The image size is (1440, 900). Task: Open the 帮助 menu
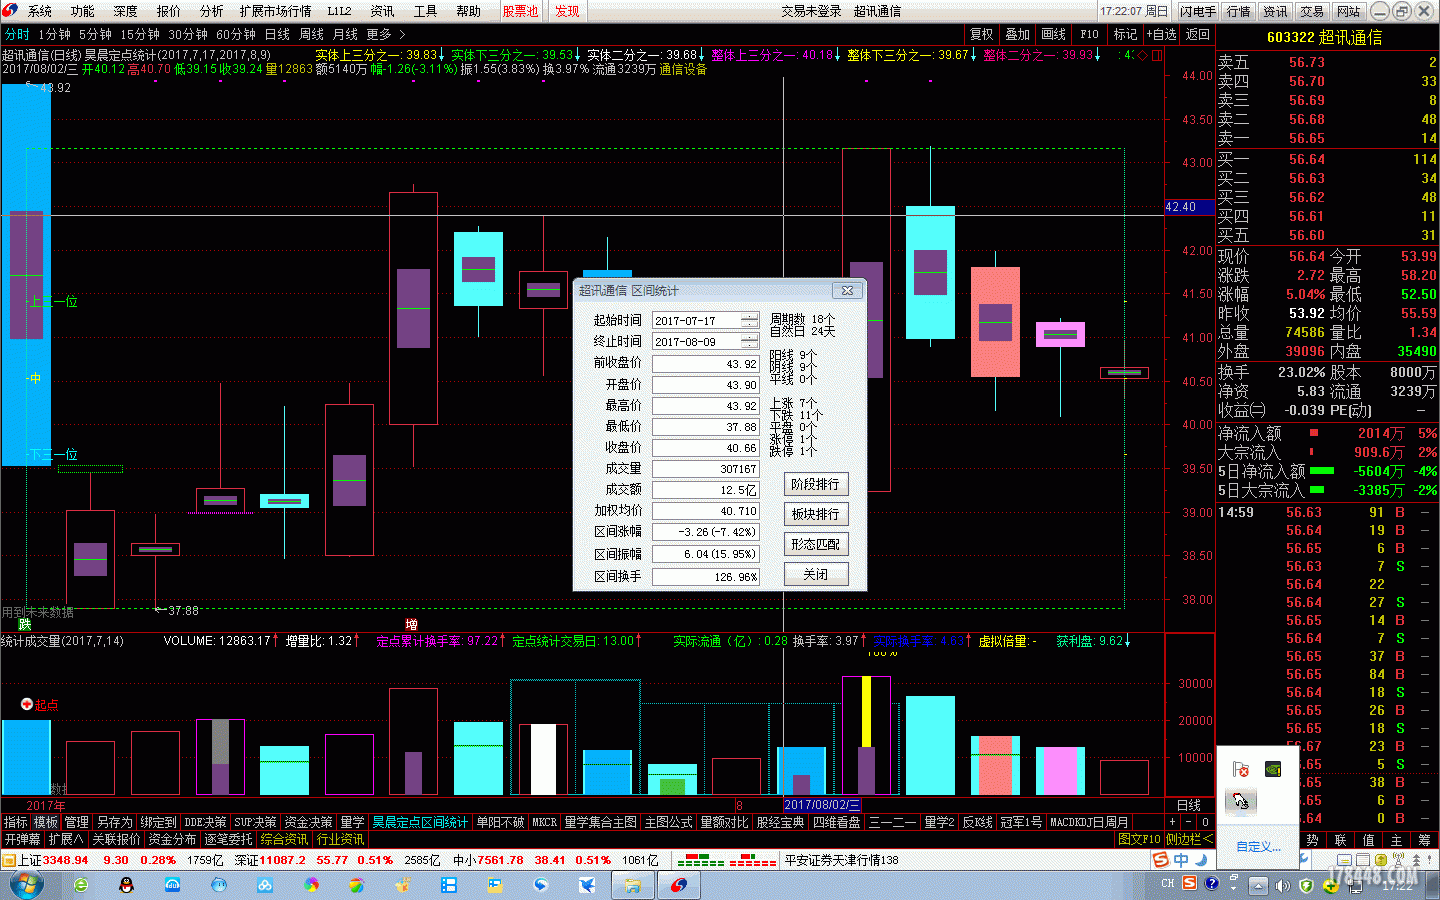468,11
